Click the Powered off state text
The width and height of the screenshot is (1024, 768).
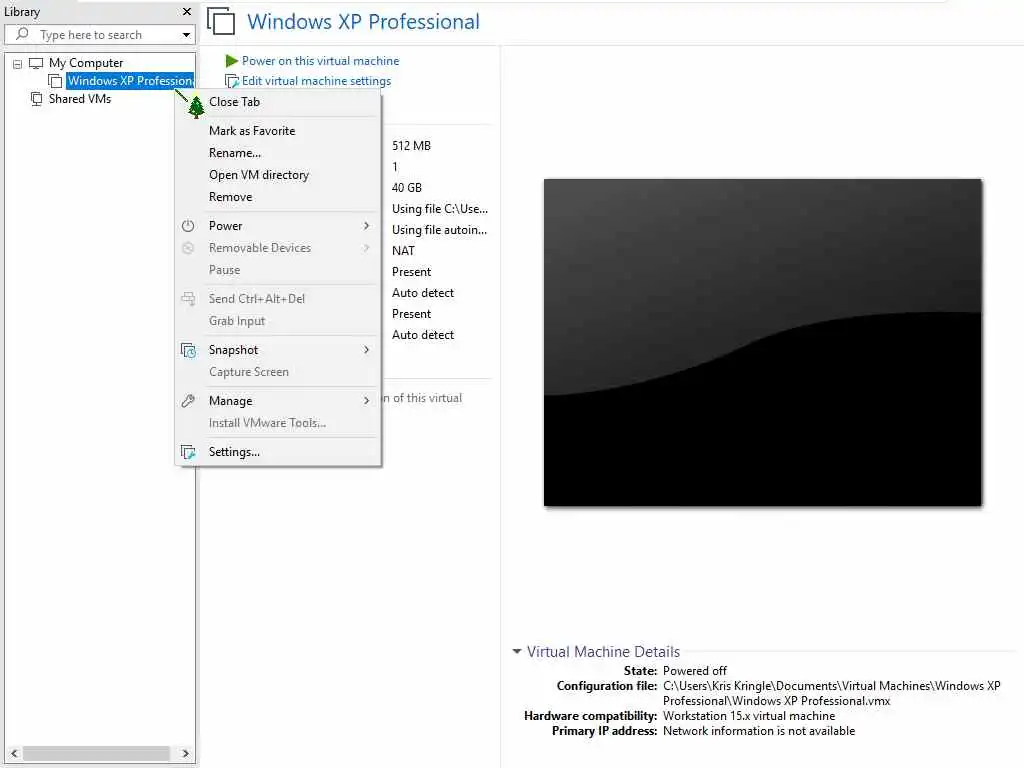[x=695, y=671]
